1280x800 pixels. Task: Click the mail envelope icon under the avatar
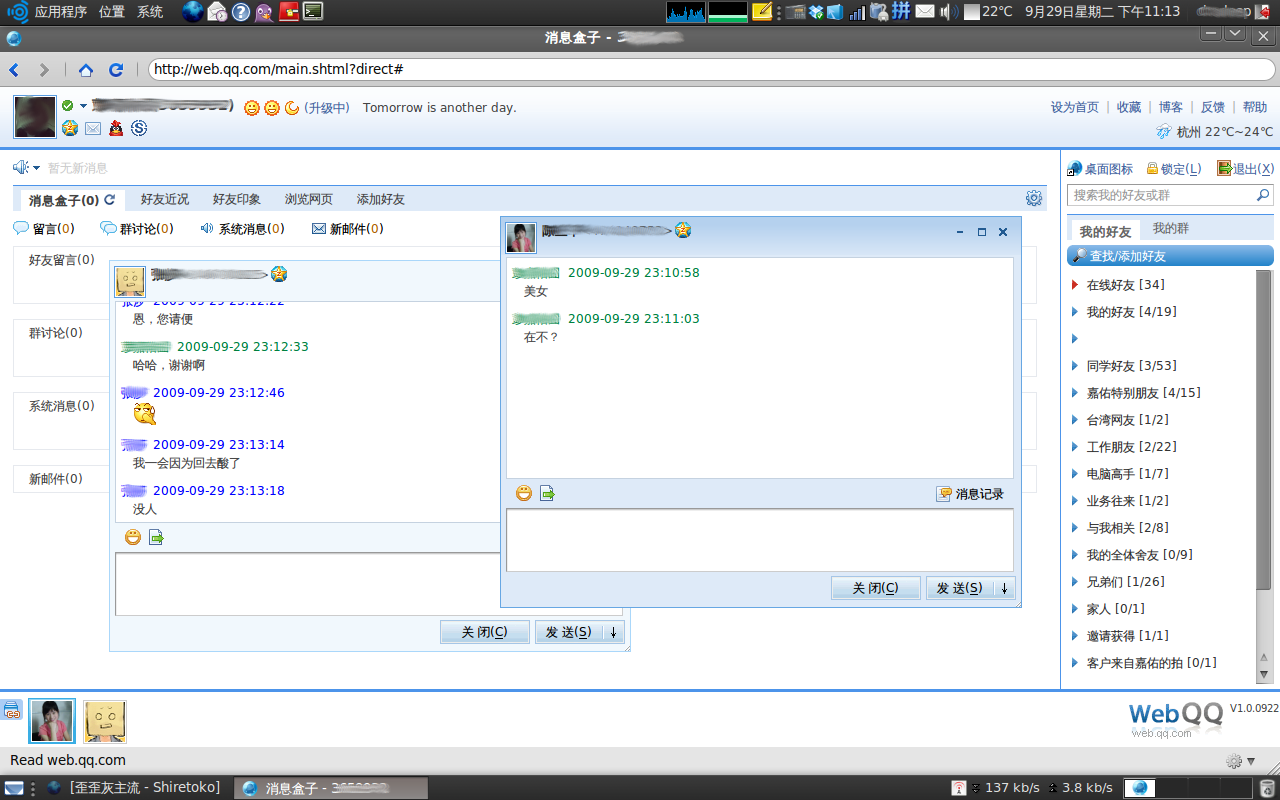(92, 128)
